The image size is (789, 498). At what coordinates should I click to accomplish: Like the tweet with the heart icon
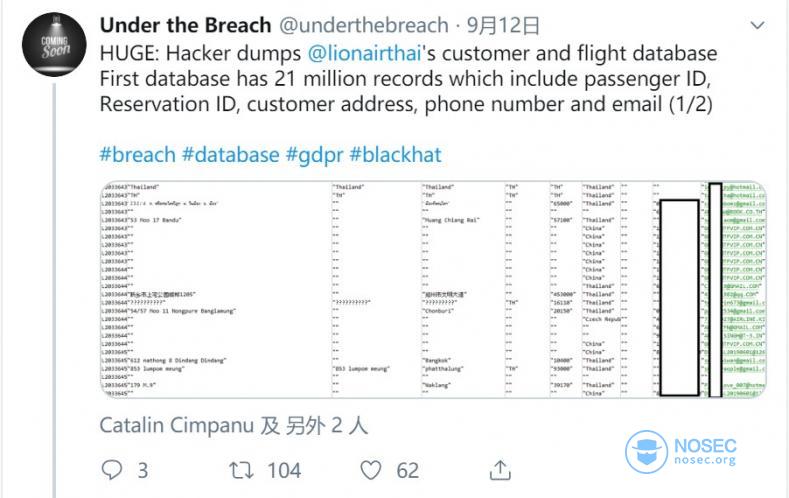[371, 470]
